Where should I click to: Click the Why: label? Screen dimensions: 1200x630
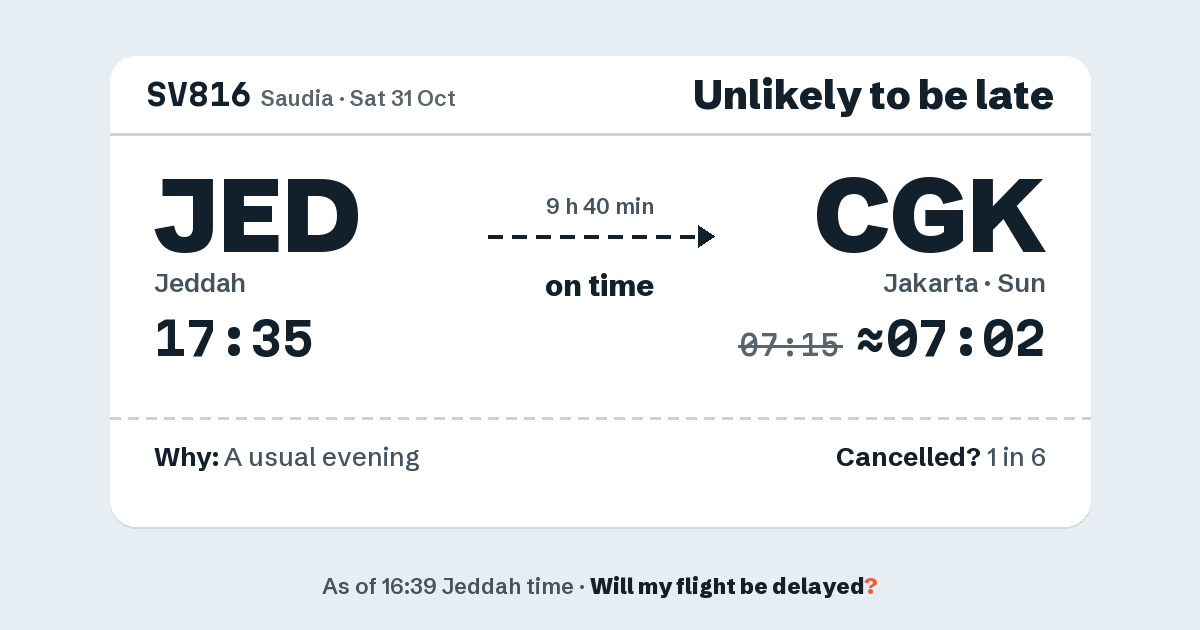click(x=186, y=458)
